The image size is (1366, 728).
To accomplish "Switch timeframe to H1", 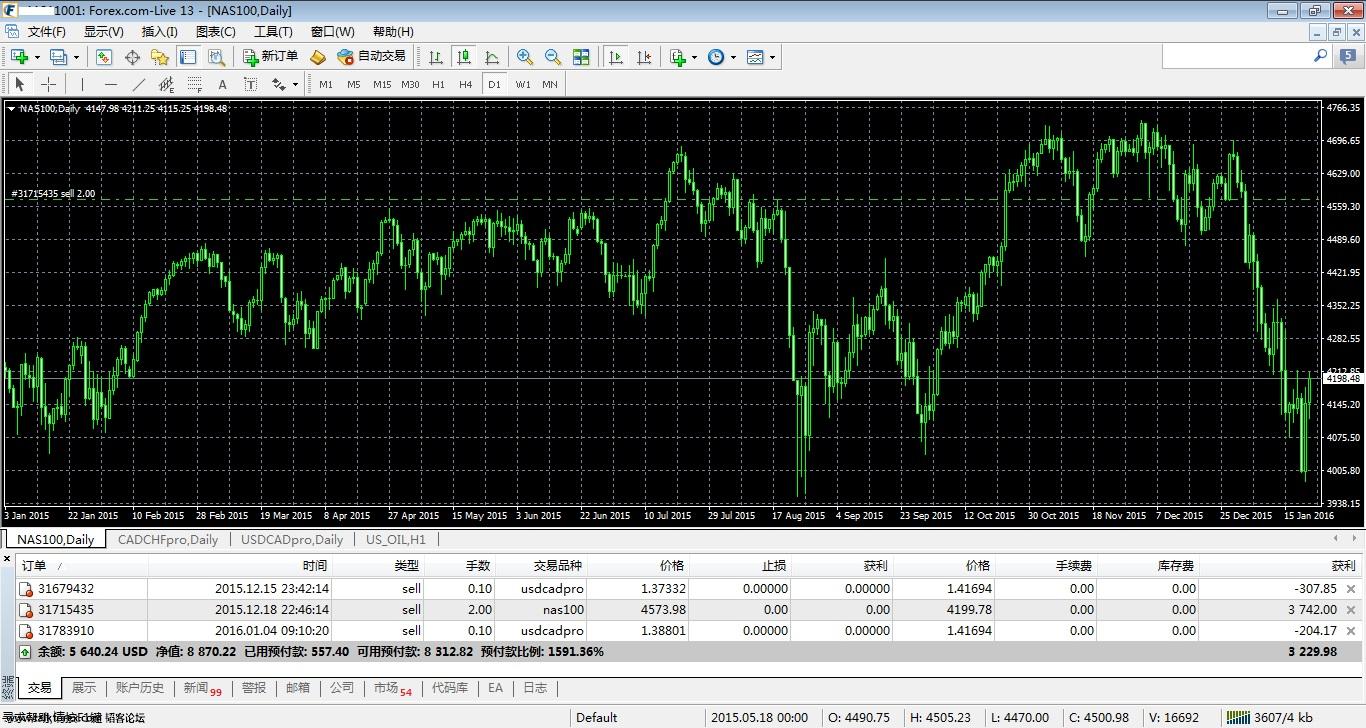I will coord(438,84).
